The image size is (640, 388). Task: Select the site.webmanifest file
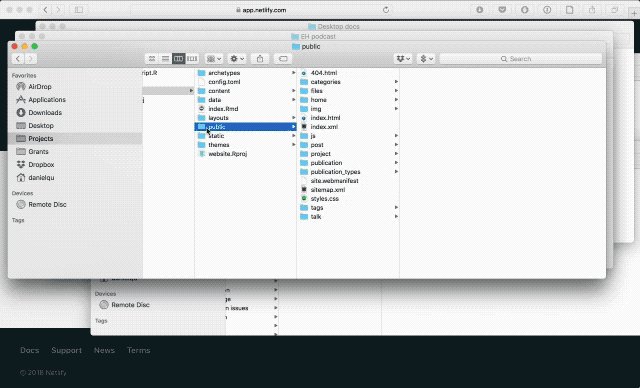point(348,181)
